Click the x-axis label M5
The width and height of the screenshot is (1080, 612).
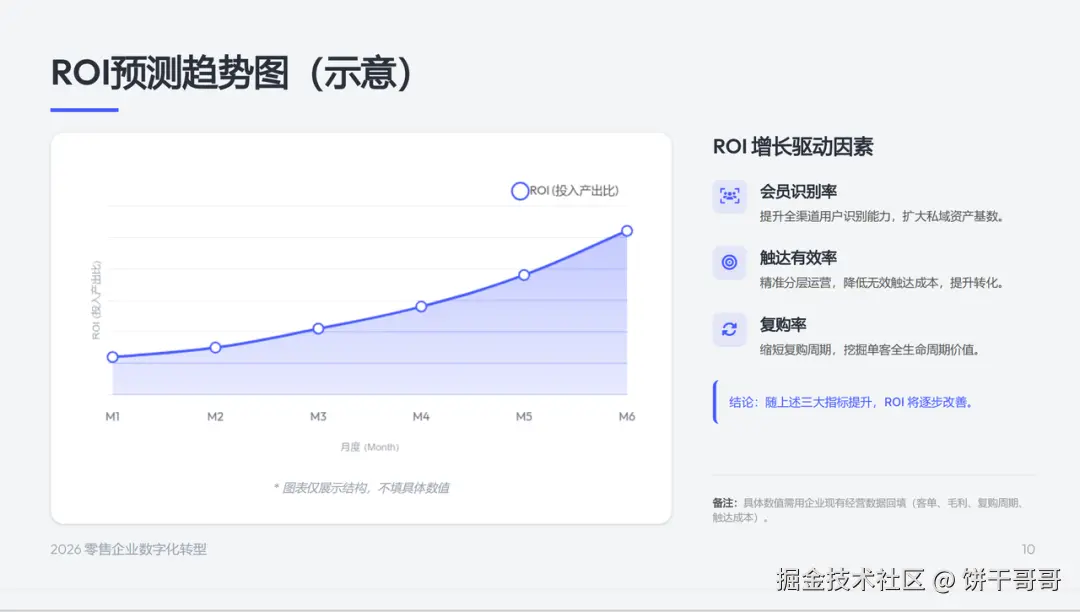click(524, 416)
